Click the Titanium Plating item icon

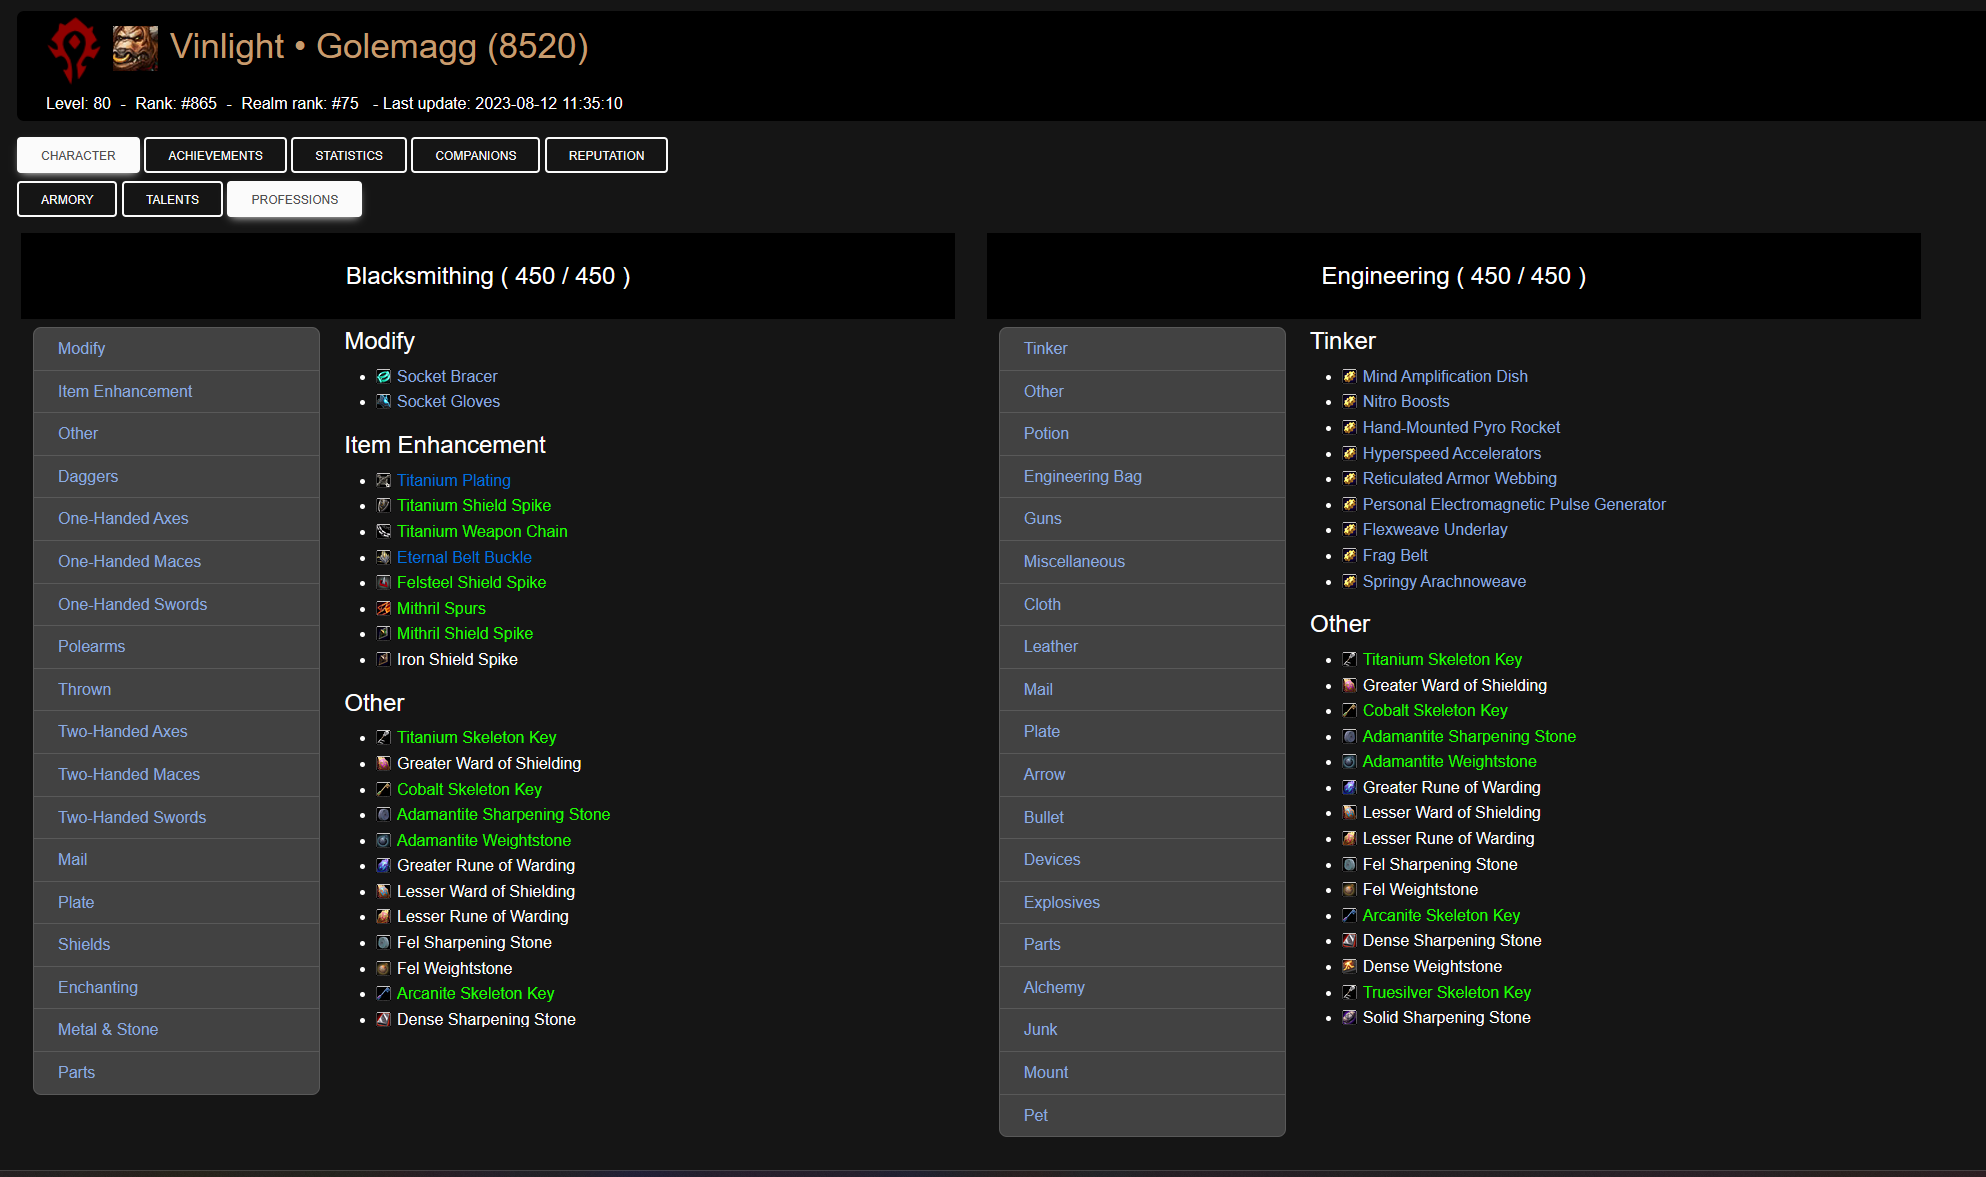[x=383, y=480]
